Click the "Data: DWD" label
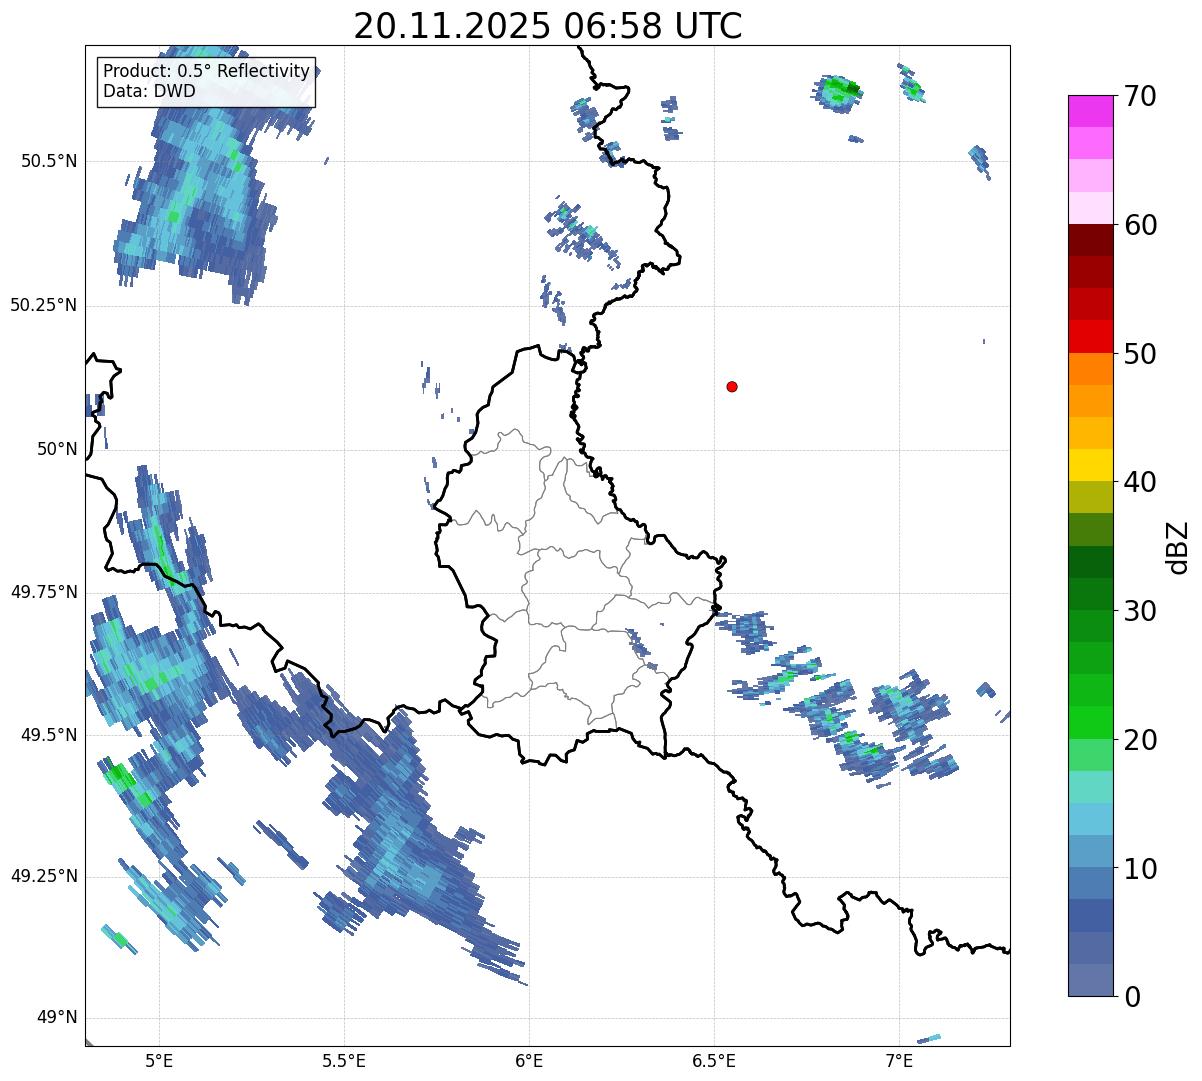Screen dimensions: 1202x1081 149,91
